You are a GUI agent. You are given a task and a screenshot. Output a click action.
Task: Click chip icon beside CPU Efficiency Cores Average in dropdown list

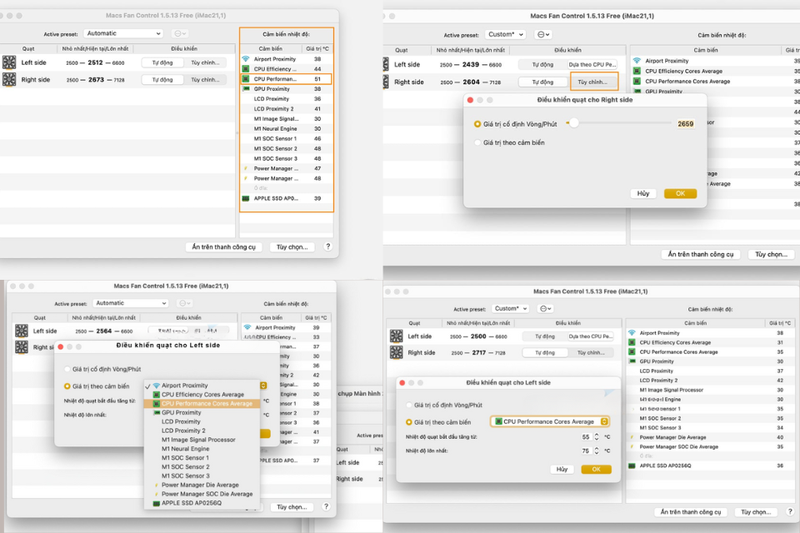pos(156,395)
